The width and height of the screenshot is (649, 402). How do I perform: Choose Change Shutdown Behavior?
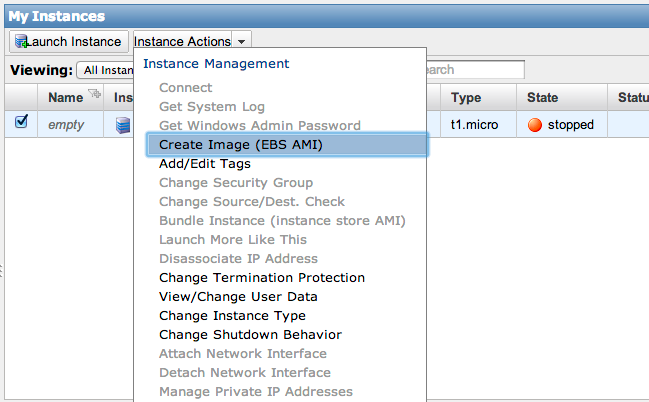click(x=250, y=335)
